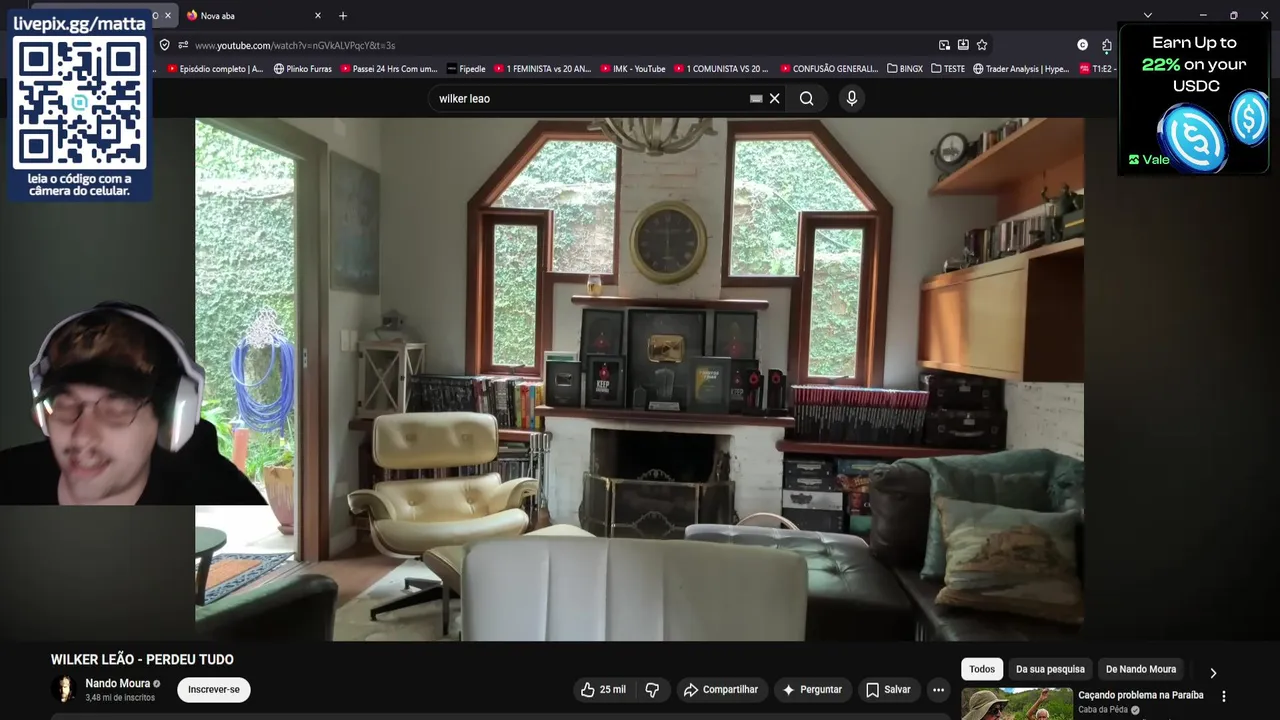Open the 'Trader Analysis | Hype...' bookmark
This screenshot has height=720, width=1280.
(x=1021, y=69)
